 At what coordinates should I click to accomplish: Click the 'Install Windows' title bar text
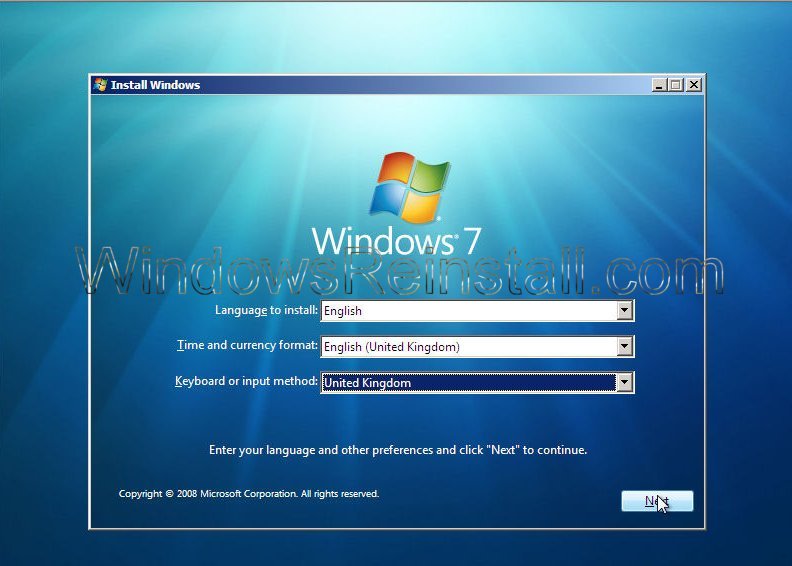[155, 85]
